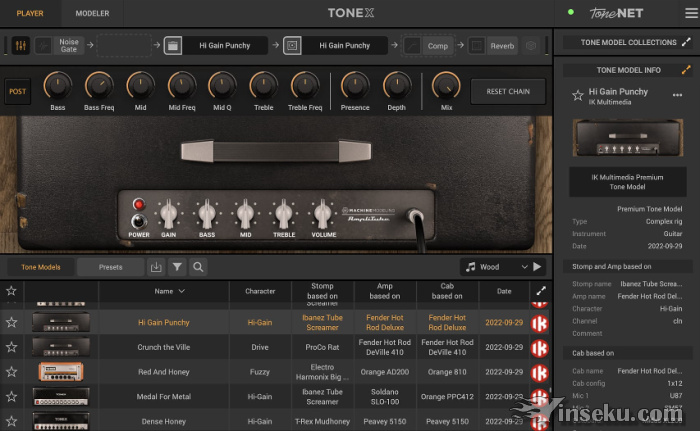This screenshot has height=431, width=700.
Task: Click the three-dots options for Hi Gain Punchy
Action: (x=678, y=95)
